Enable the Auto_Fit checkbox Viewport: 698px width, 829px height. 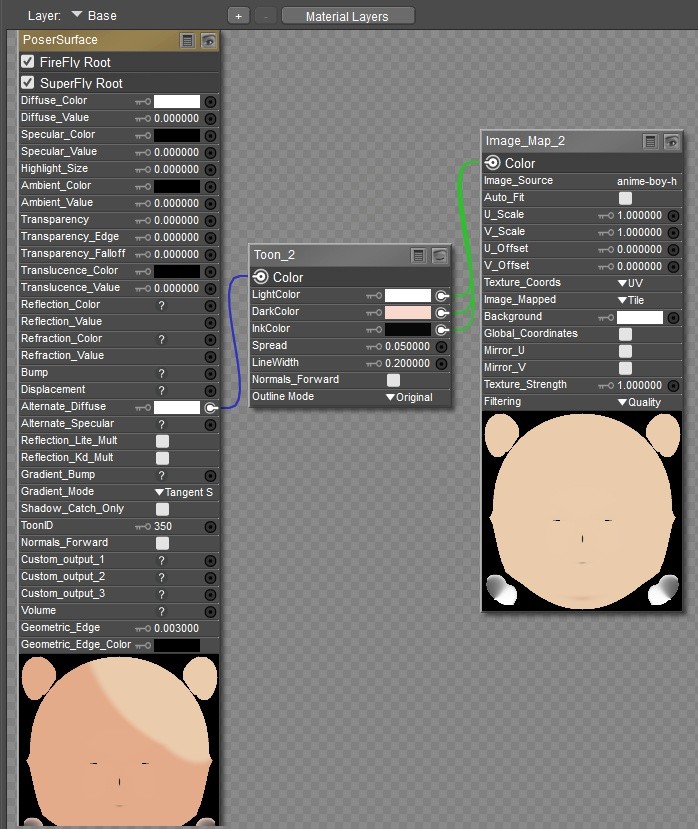tap(625, 198)
